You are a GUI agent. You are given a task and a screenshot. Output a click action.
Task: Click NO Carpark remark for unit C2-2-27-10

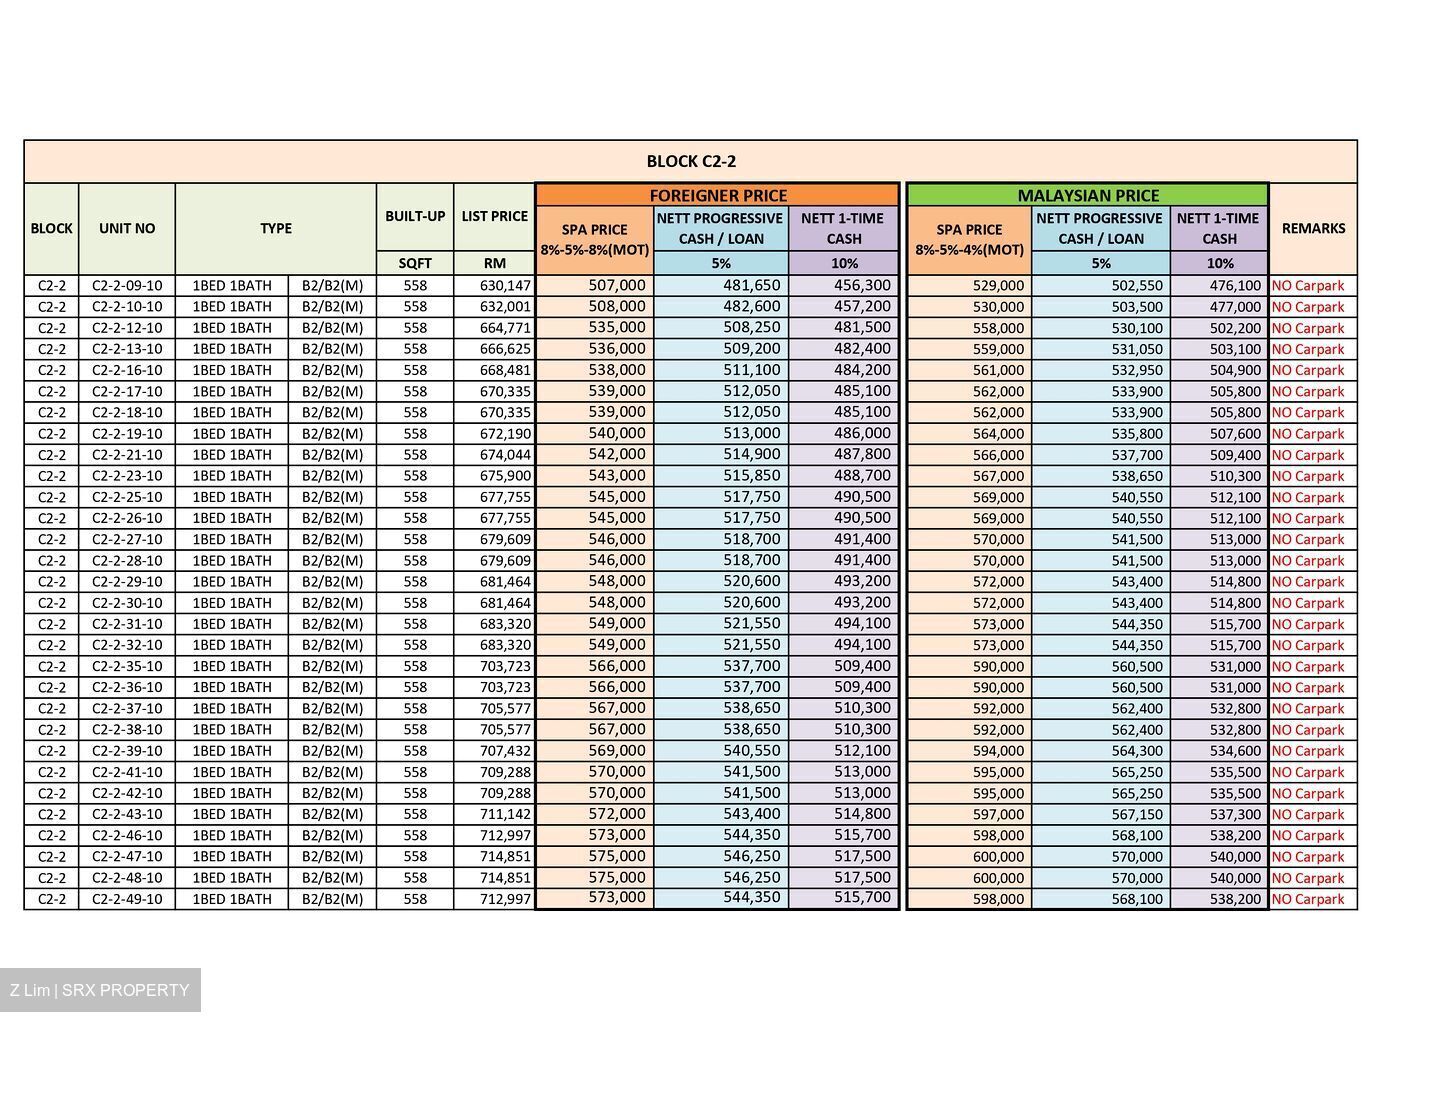(1308, 540)
